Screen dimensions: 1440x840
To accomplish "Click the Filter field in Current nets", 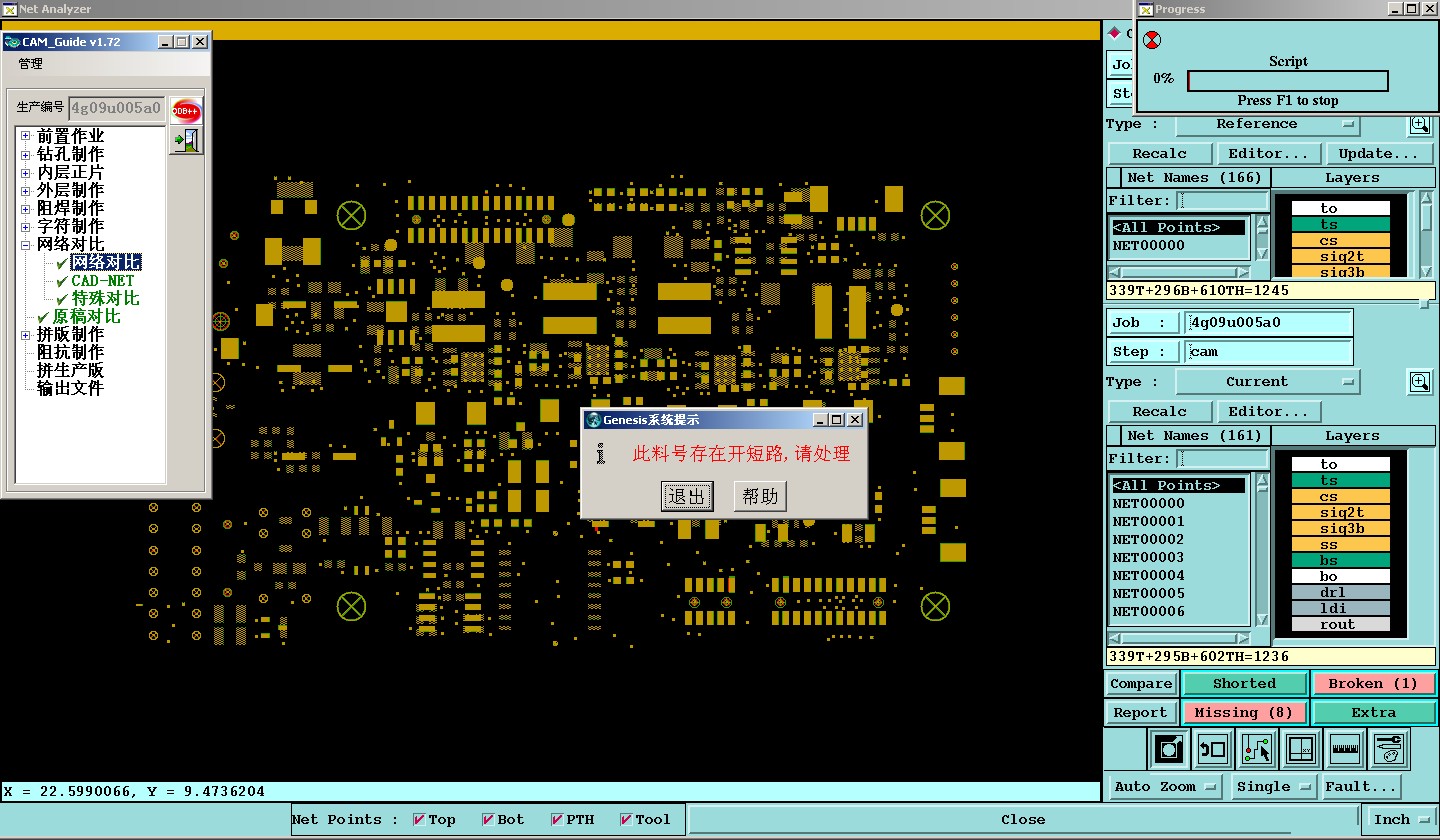I will pyautogui.click(x=1223, y=459).
